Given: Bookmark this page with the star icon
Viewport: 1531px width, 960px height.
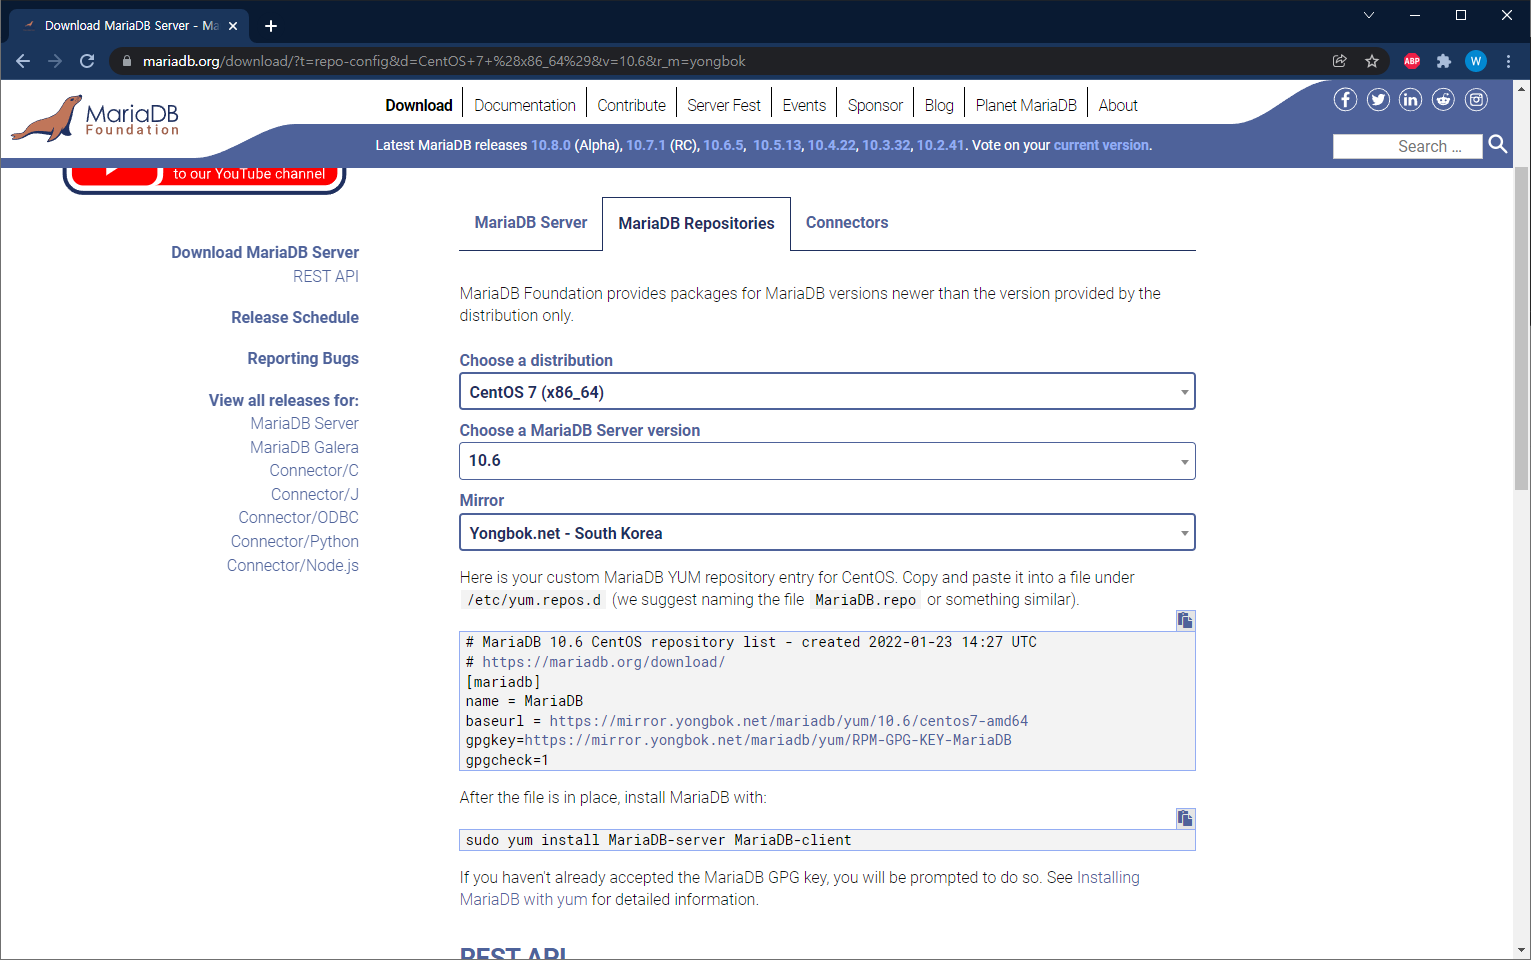Looking at the screenshot, I should click(1372, 61).
